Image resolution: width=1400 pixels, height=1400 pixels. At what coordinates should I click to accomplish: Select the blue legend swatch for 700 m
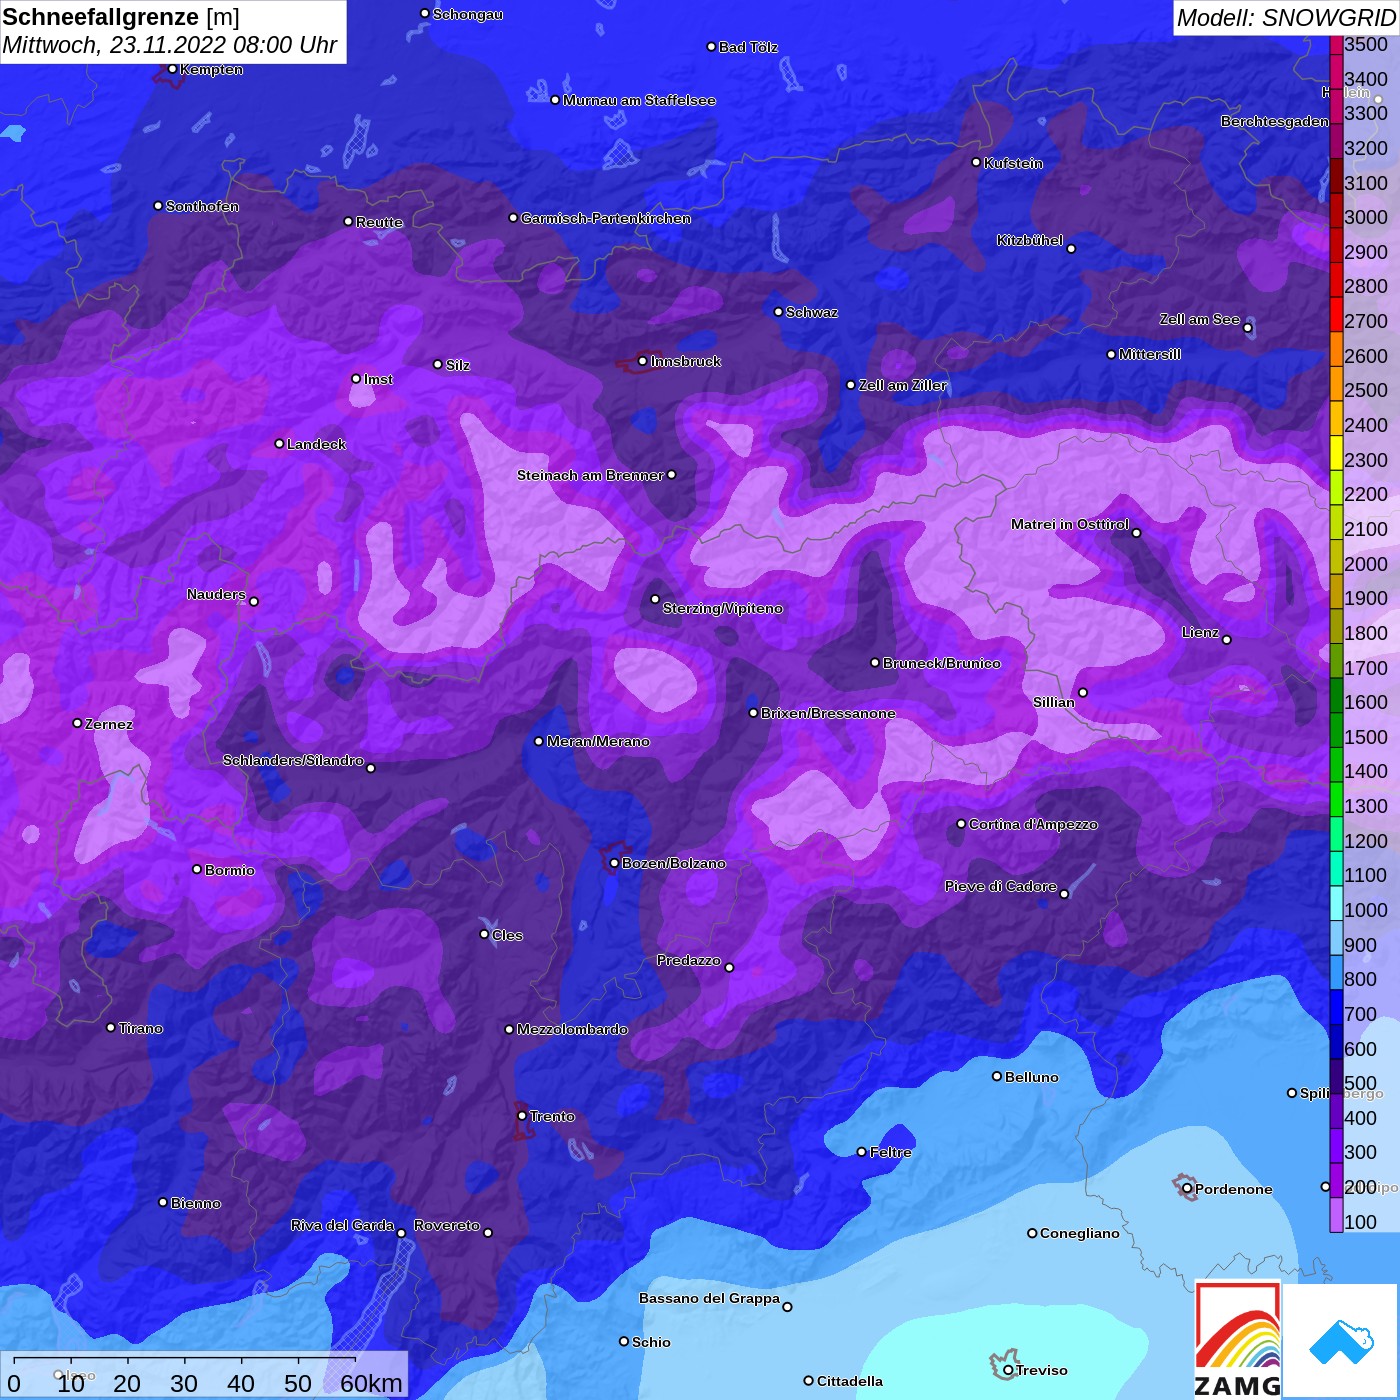point(1336,1007)
